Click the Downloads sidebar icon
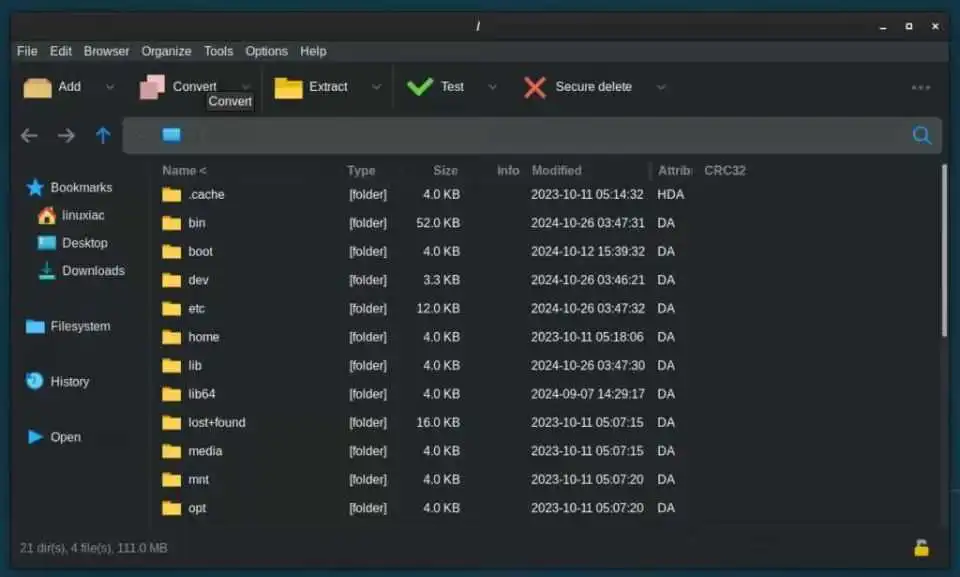Image resolution: width=960 pixels, height=577 pixels. (47, 271)
